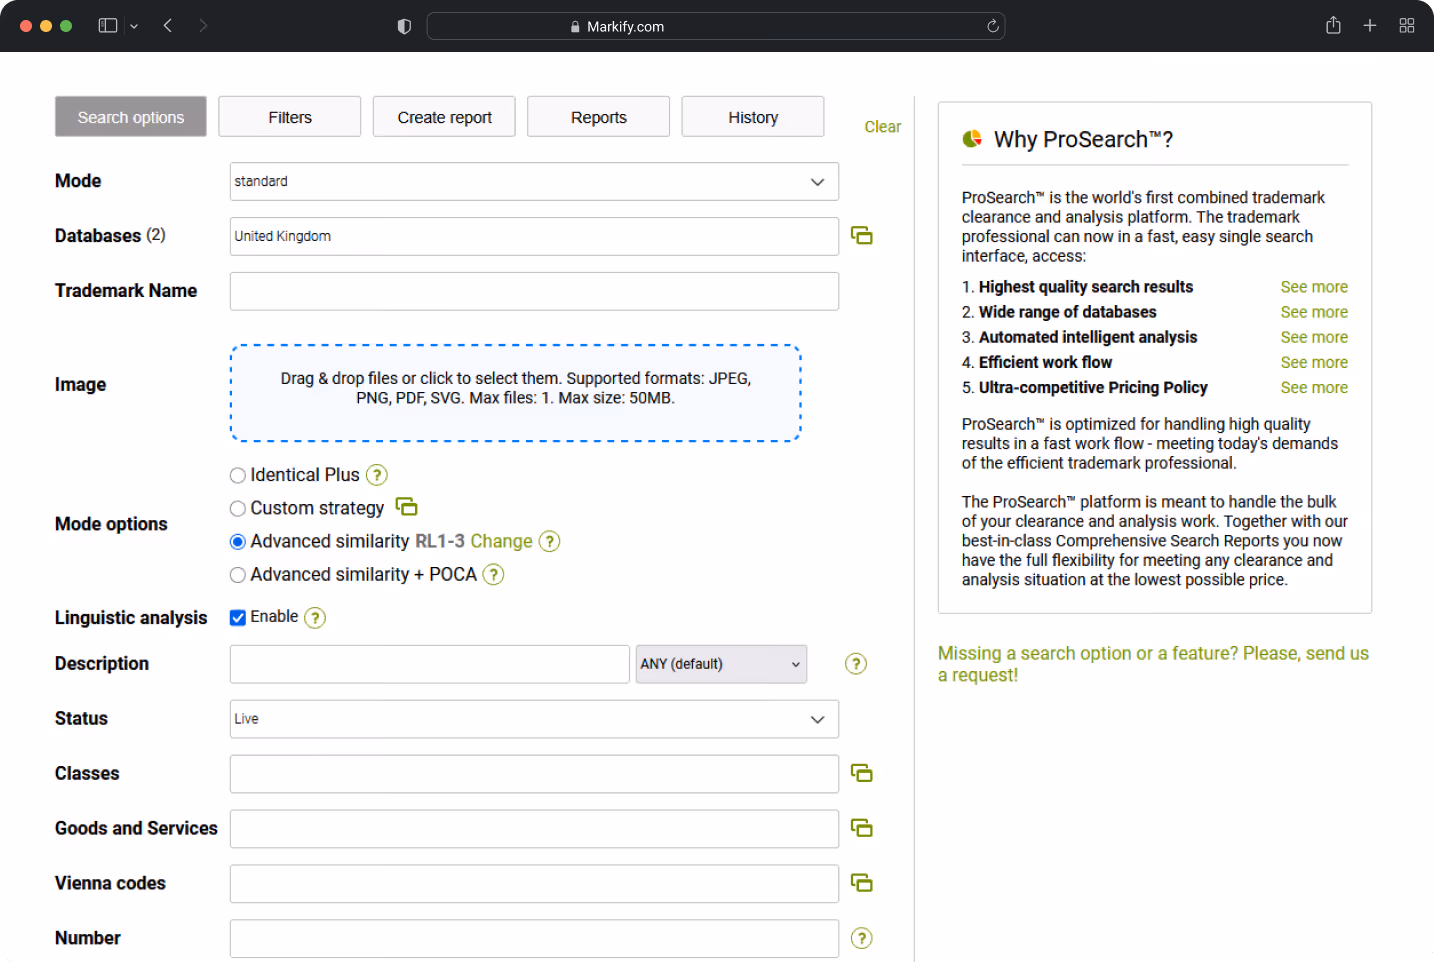Open the Classes picker icon
The height and width of the screenshot is (962, 1434).
click(x=861, y=773)
